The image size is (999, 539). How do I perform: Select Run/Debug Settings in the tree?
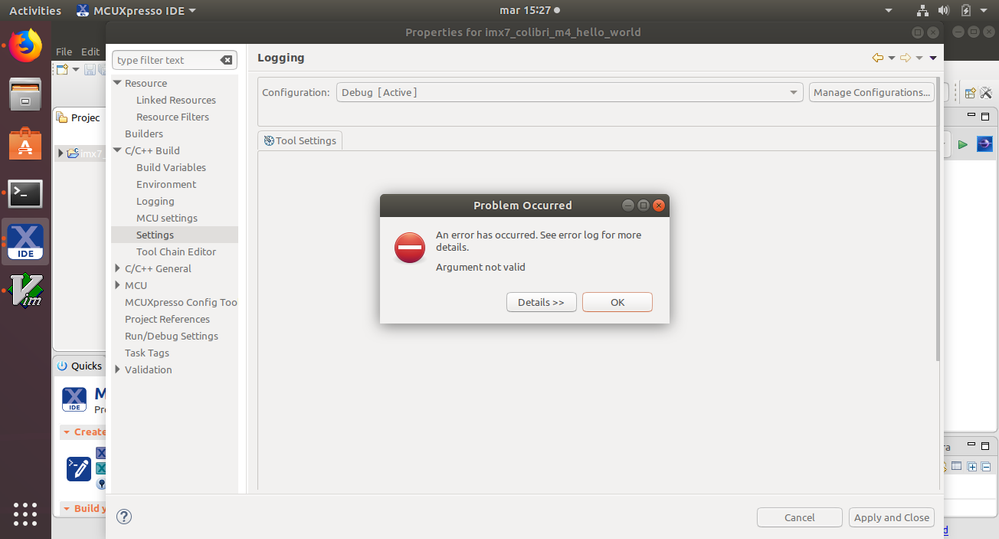click(171, 336)
